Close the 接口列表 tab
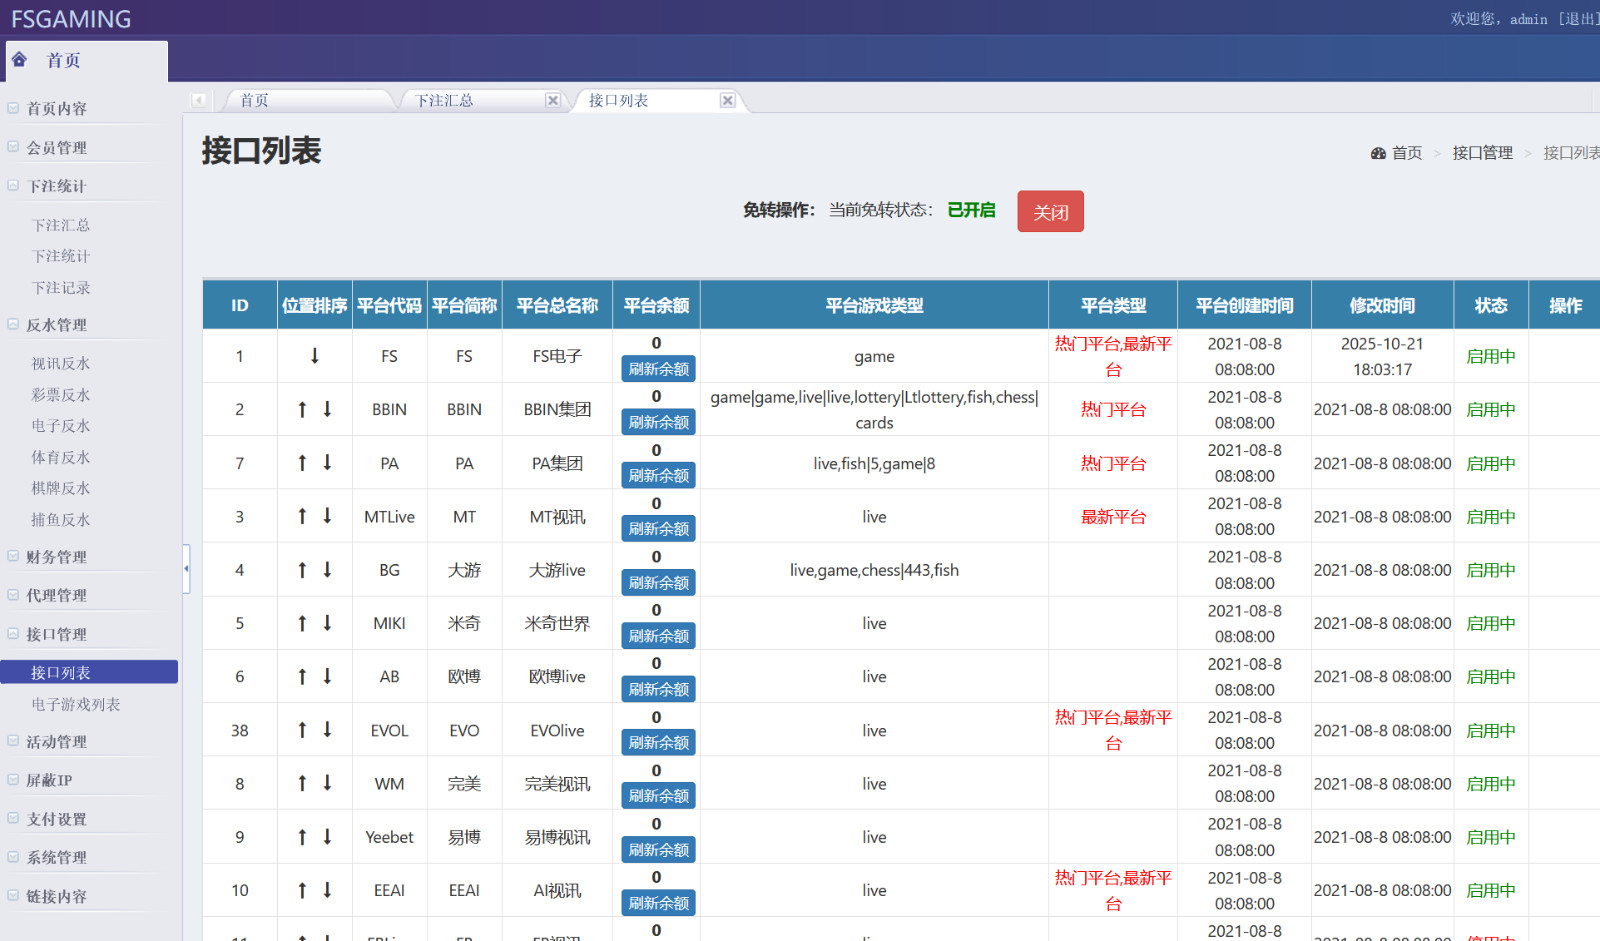 (727, 100)
